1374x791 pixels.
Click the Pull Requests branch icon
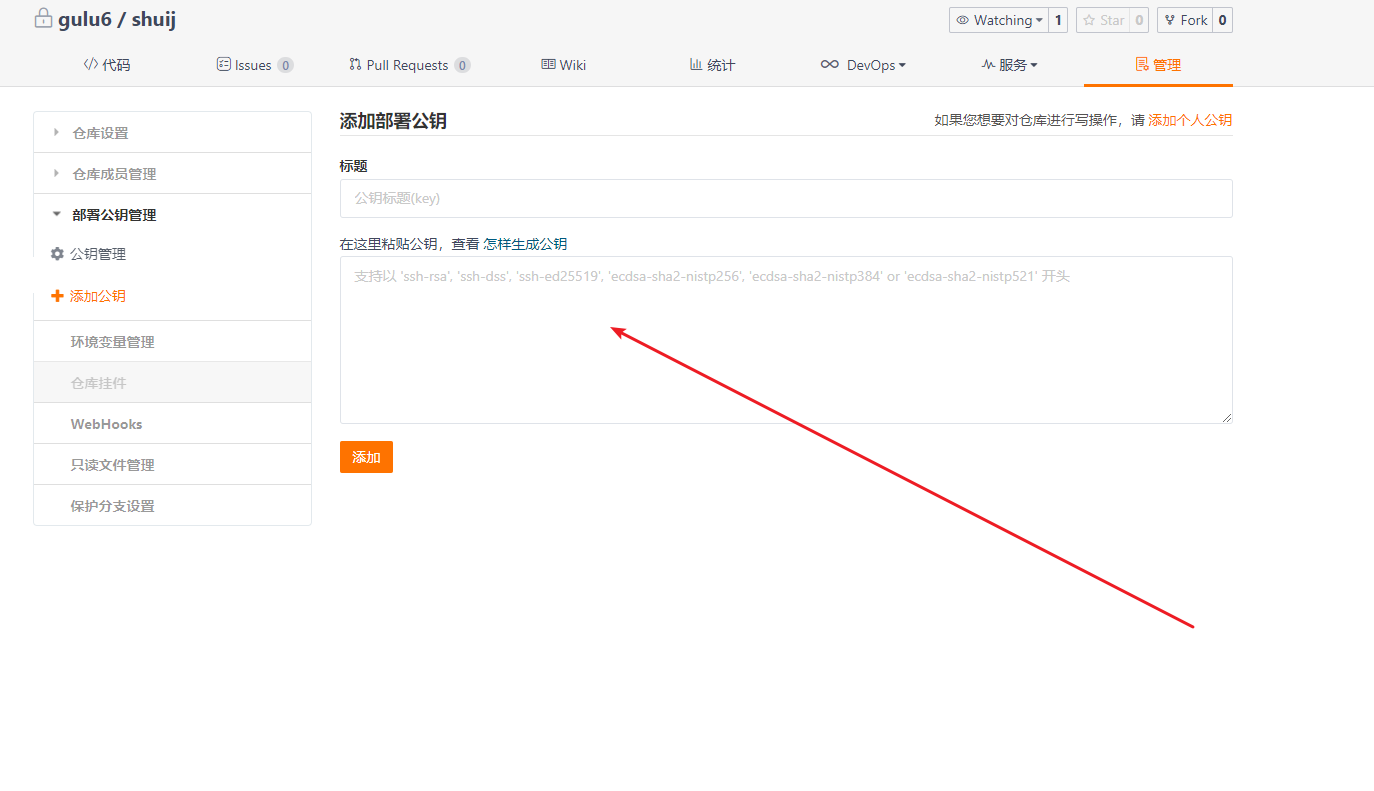point(355,64)
